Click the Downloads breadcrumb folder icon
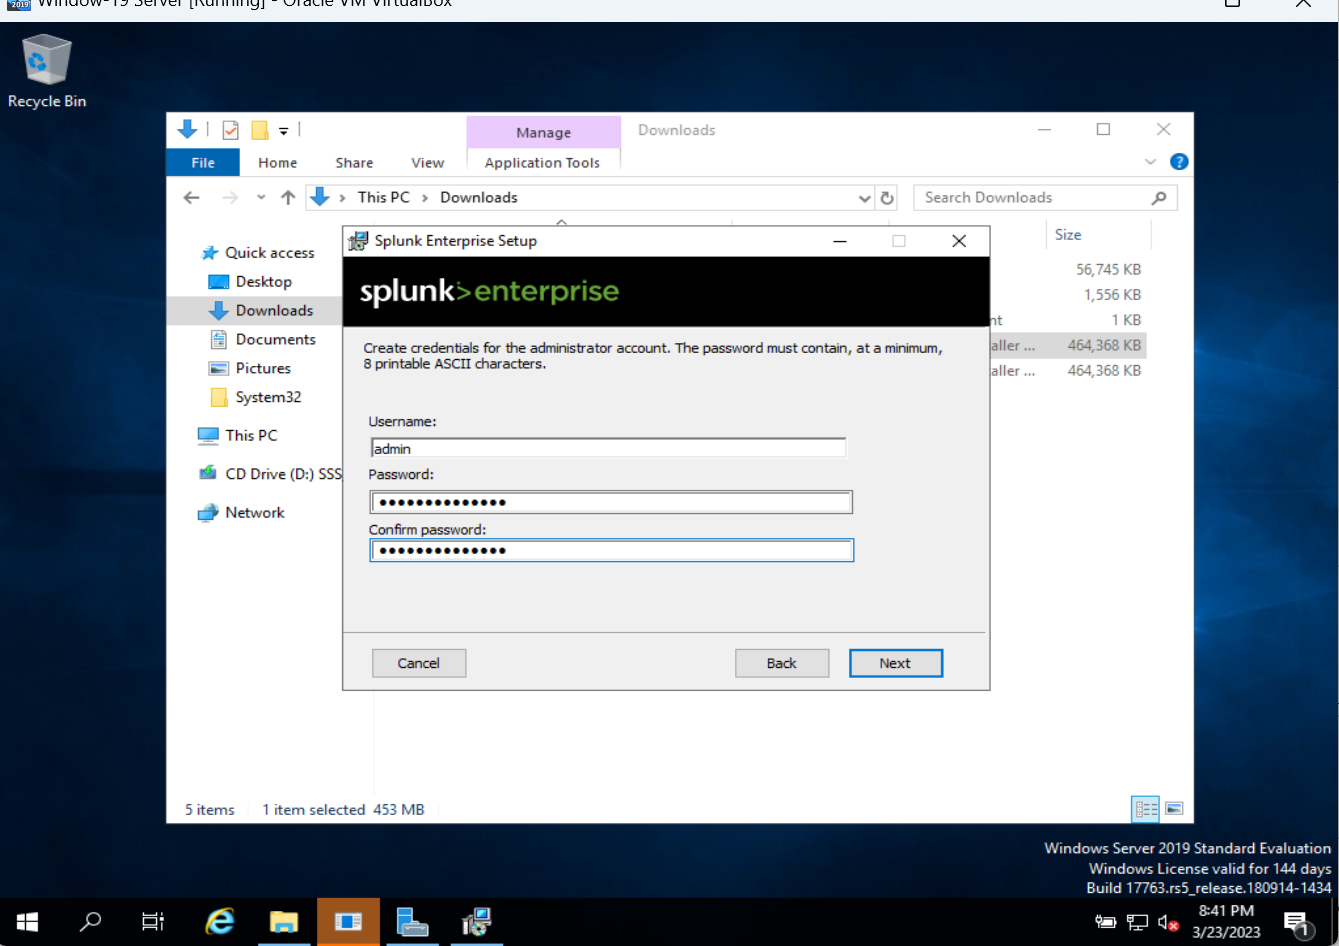The image size is (1339, 946). 320,197
